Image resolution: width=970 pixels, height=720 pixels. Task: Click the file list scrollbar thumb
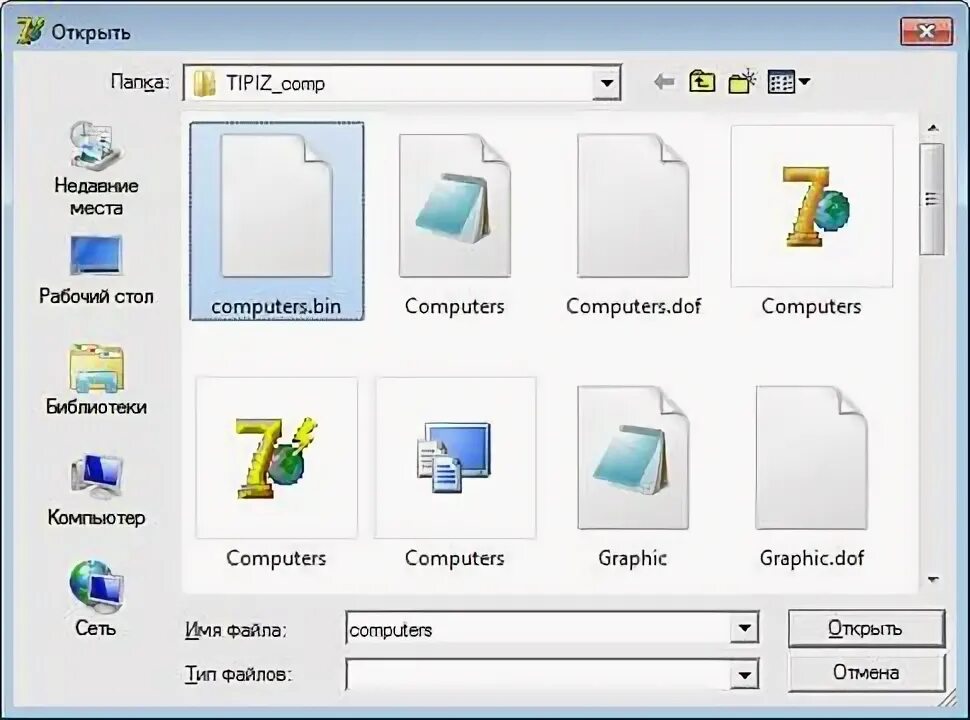(932, 199)
